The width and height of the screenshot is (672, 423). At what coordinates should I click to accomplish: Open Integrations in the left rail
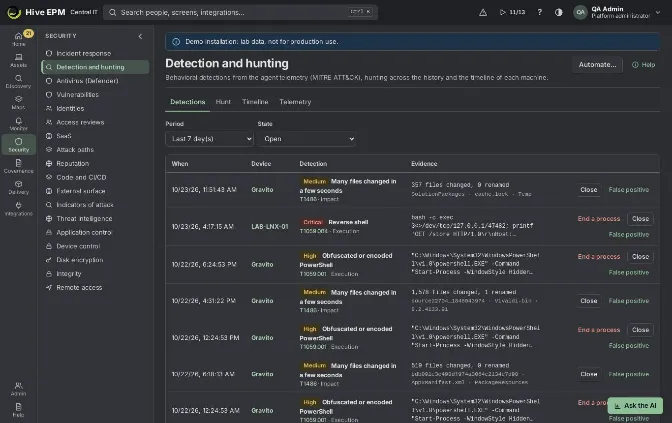[x=18, y=208]
